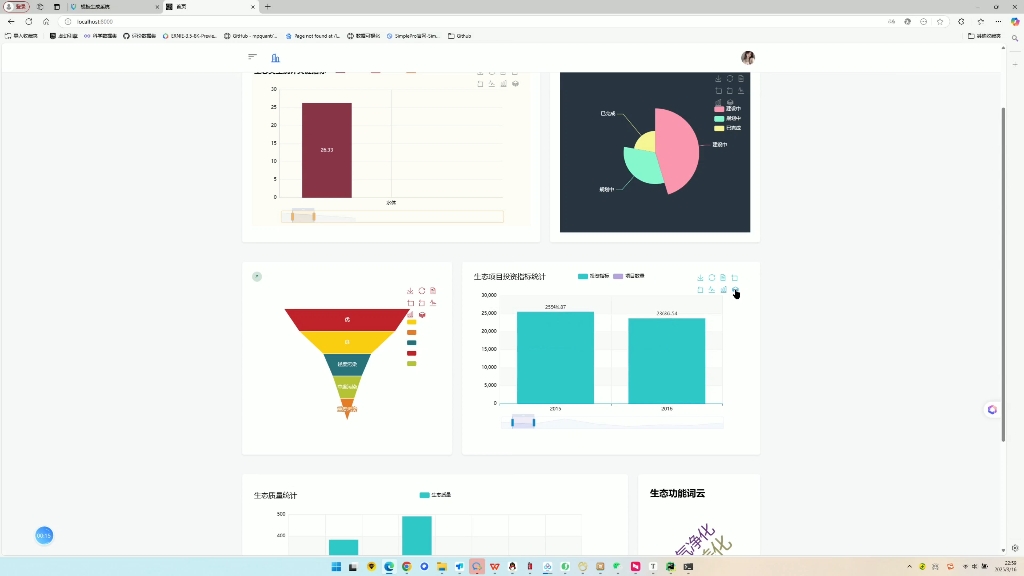Favorite this page with star icon

coord(940,22)
